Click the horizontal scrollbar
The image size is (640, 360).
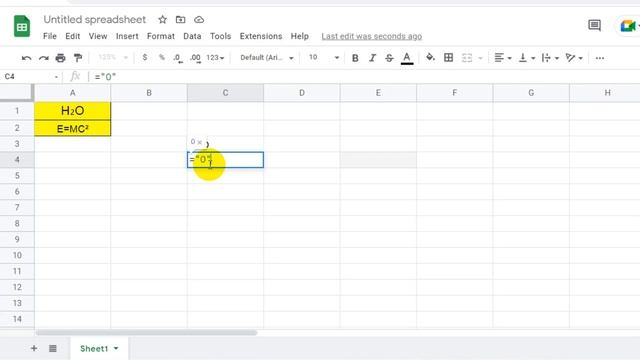pyautogui.click(x=146, y=333)
